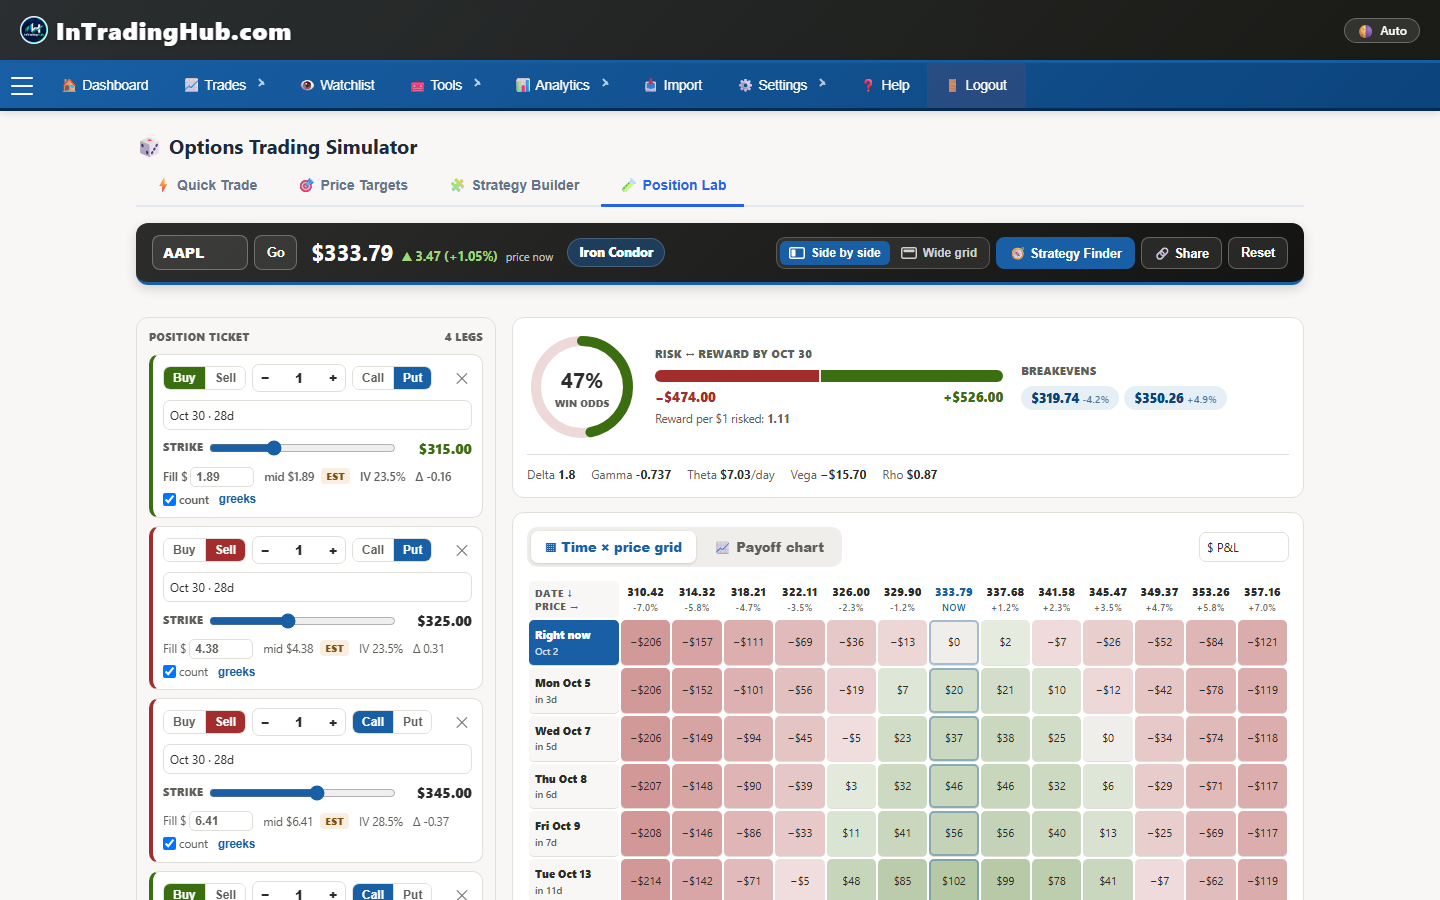Select the Time × price grid tab
This screenshot has width=1440, height=900.
tap(613, 547)
